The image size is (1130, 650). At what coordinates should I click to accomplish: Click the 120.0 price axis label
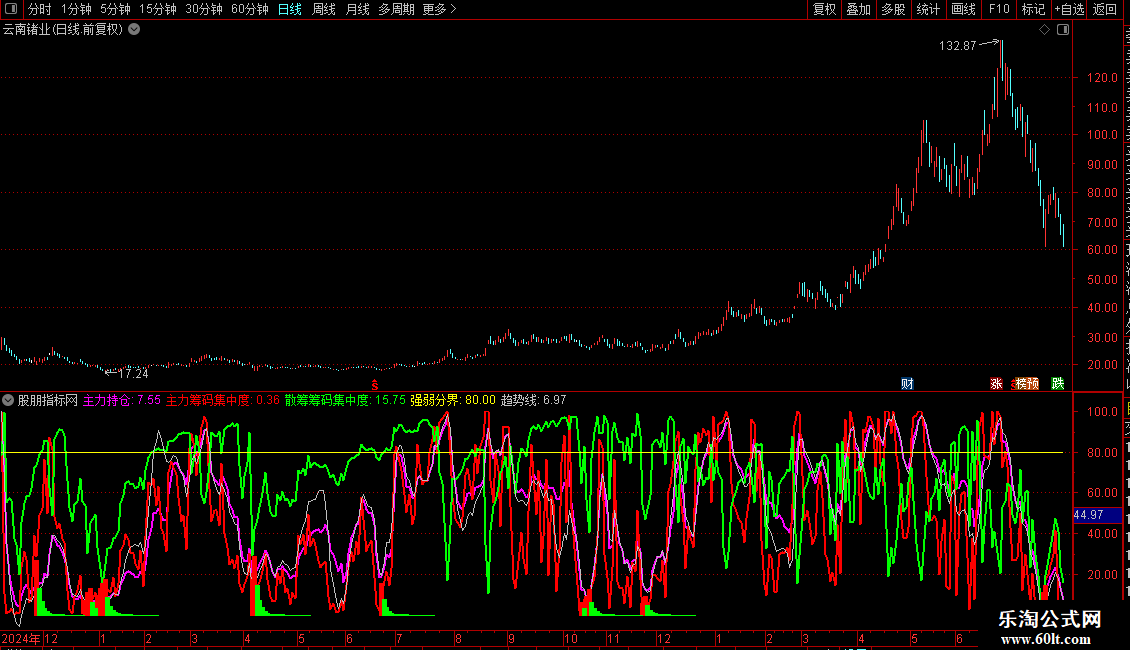click(1103, 77)
